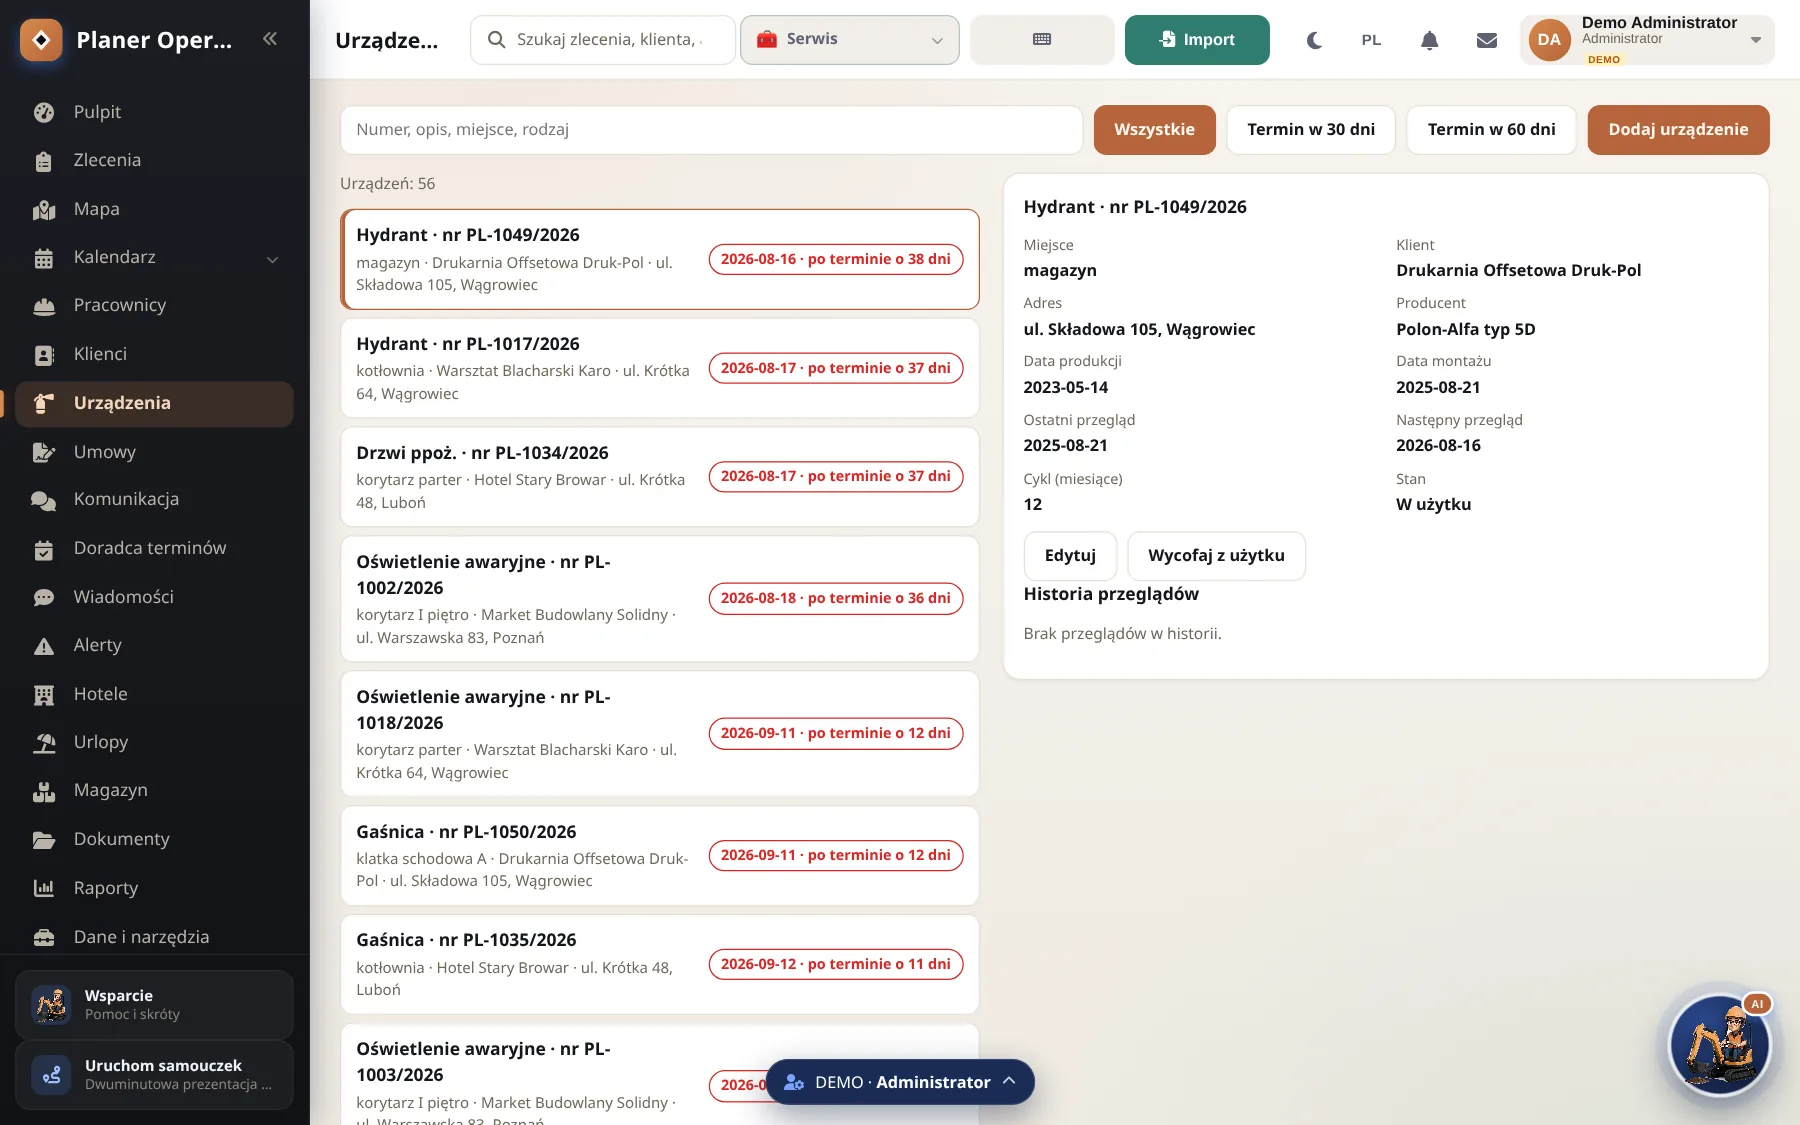Open Zlecenia clipboard icon in sidebar
Viewport: 1800px width, 1125px height.
44,161
